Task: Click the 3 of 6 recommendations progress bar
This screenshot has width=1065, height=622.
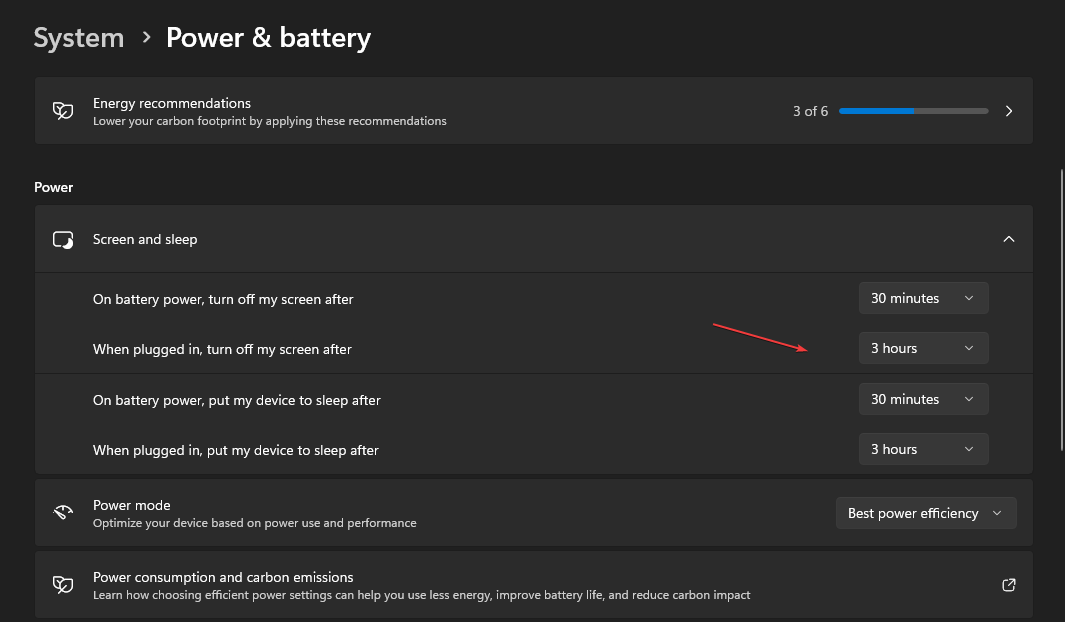Action: [x=912, y=110]
